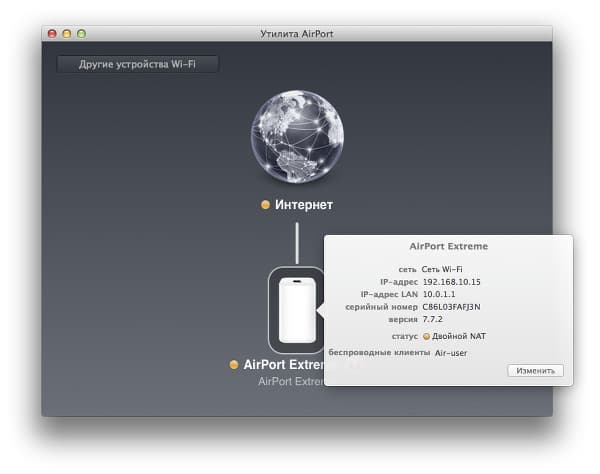This screenshot has height=474, width=600.
Task: Click the wireless client Air-user
Action: (451, 353)
